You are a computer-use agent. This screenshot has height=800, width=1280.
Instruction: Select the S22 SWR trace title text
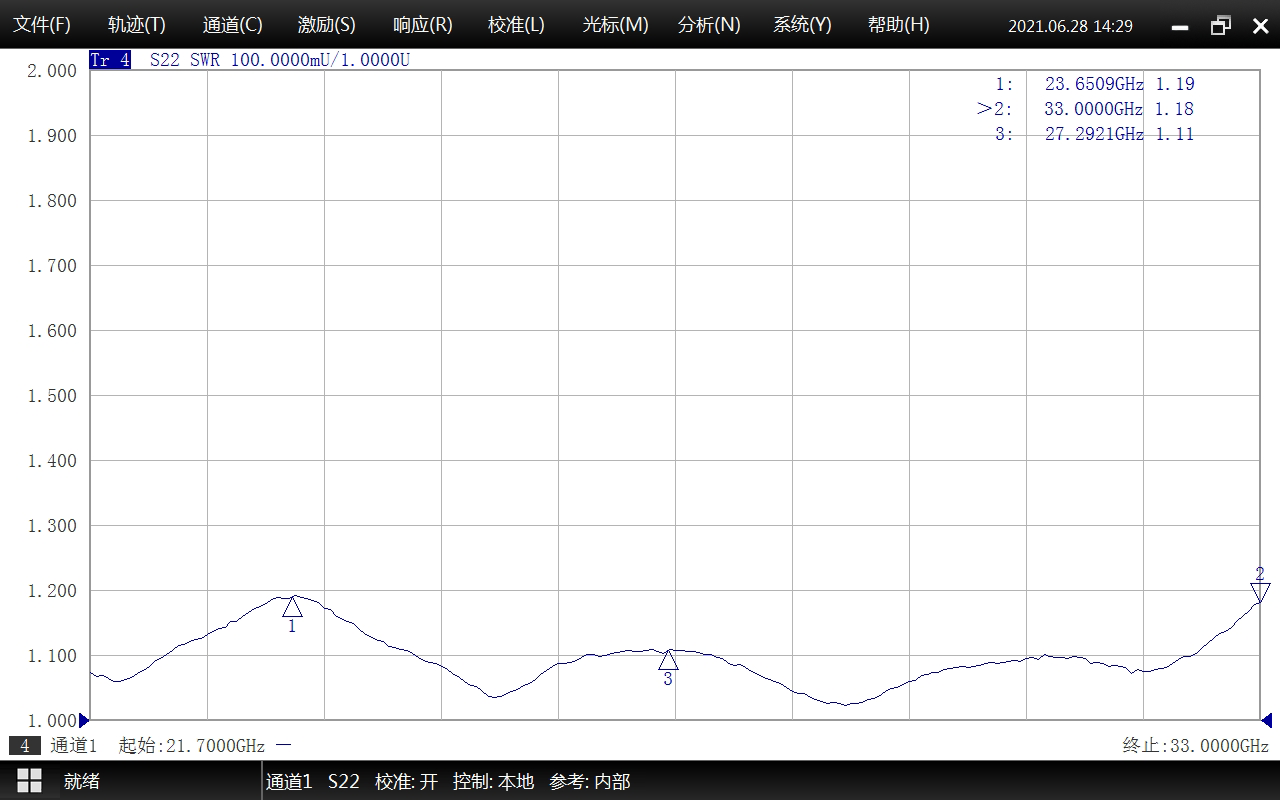[x=280, y=60]
